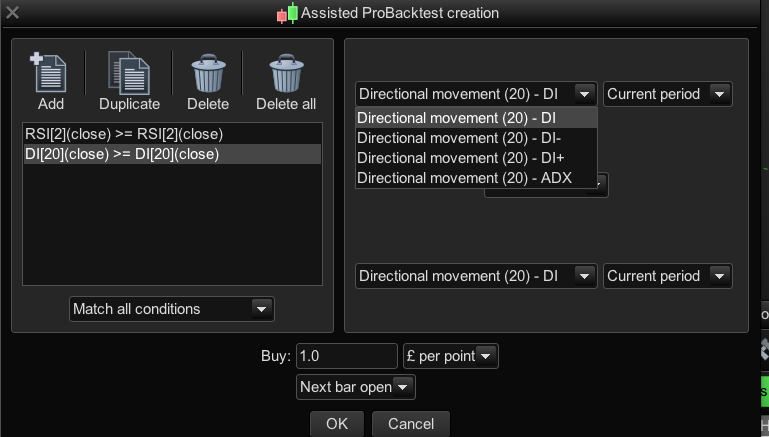Click the Delete trash can icon
This screenshot has height=437, width=769.
(208, 74)
